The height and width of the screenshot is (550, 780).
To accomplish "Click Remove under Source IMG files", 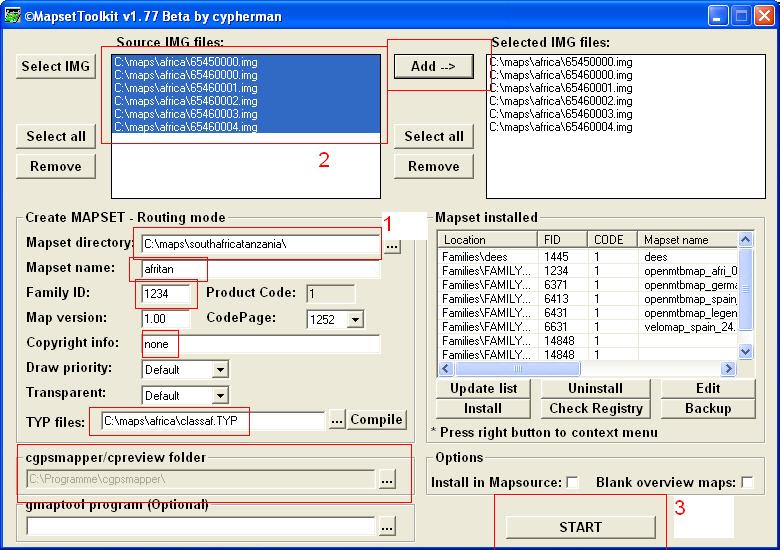I will (x=56, y=166).
